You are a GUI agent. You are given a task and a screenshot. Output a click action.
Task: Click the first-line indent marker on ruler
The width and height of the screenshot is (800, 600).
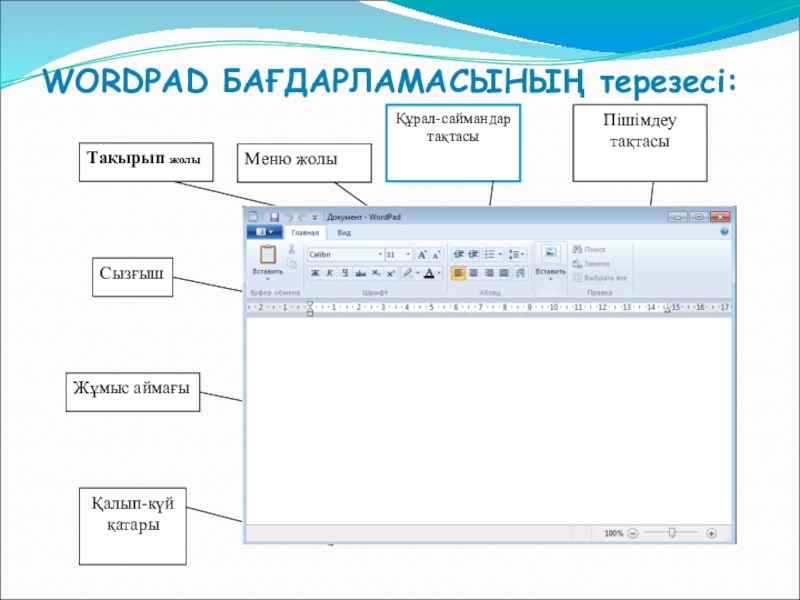[310, 305]
